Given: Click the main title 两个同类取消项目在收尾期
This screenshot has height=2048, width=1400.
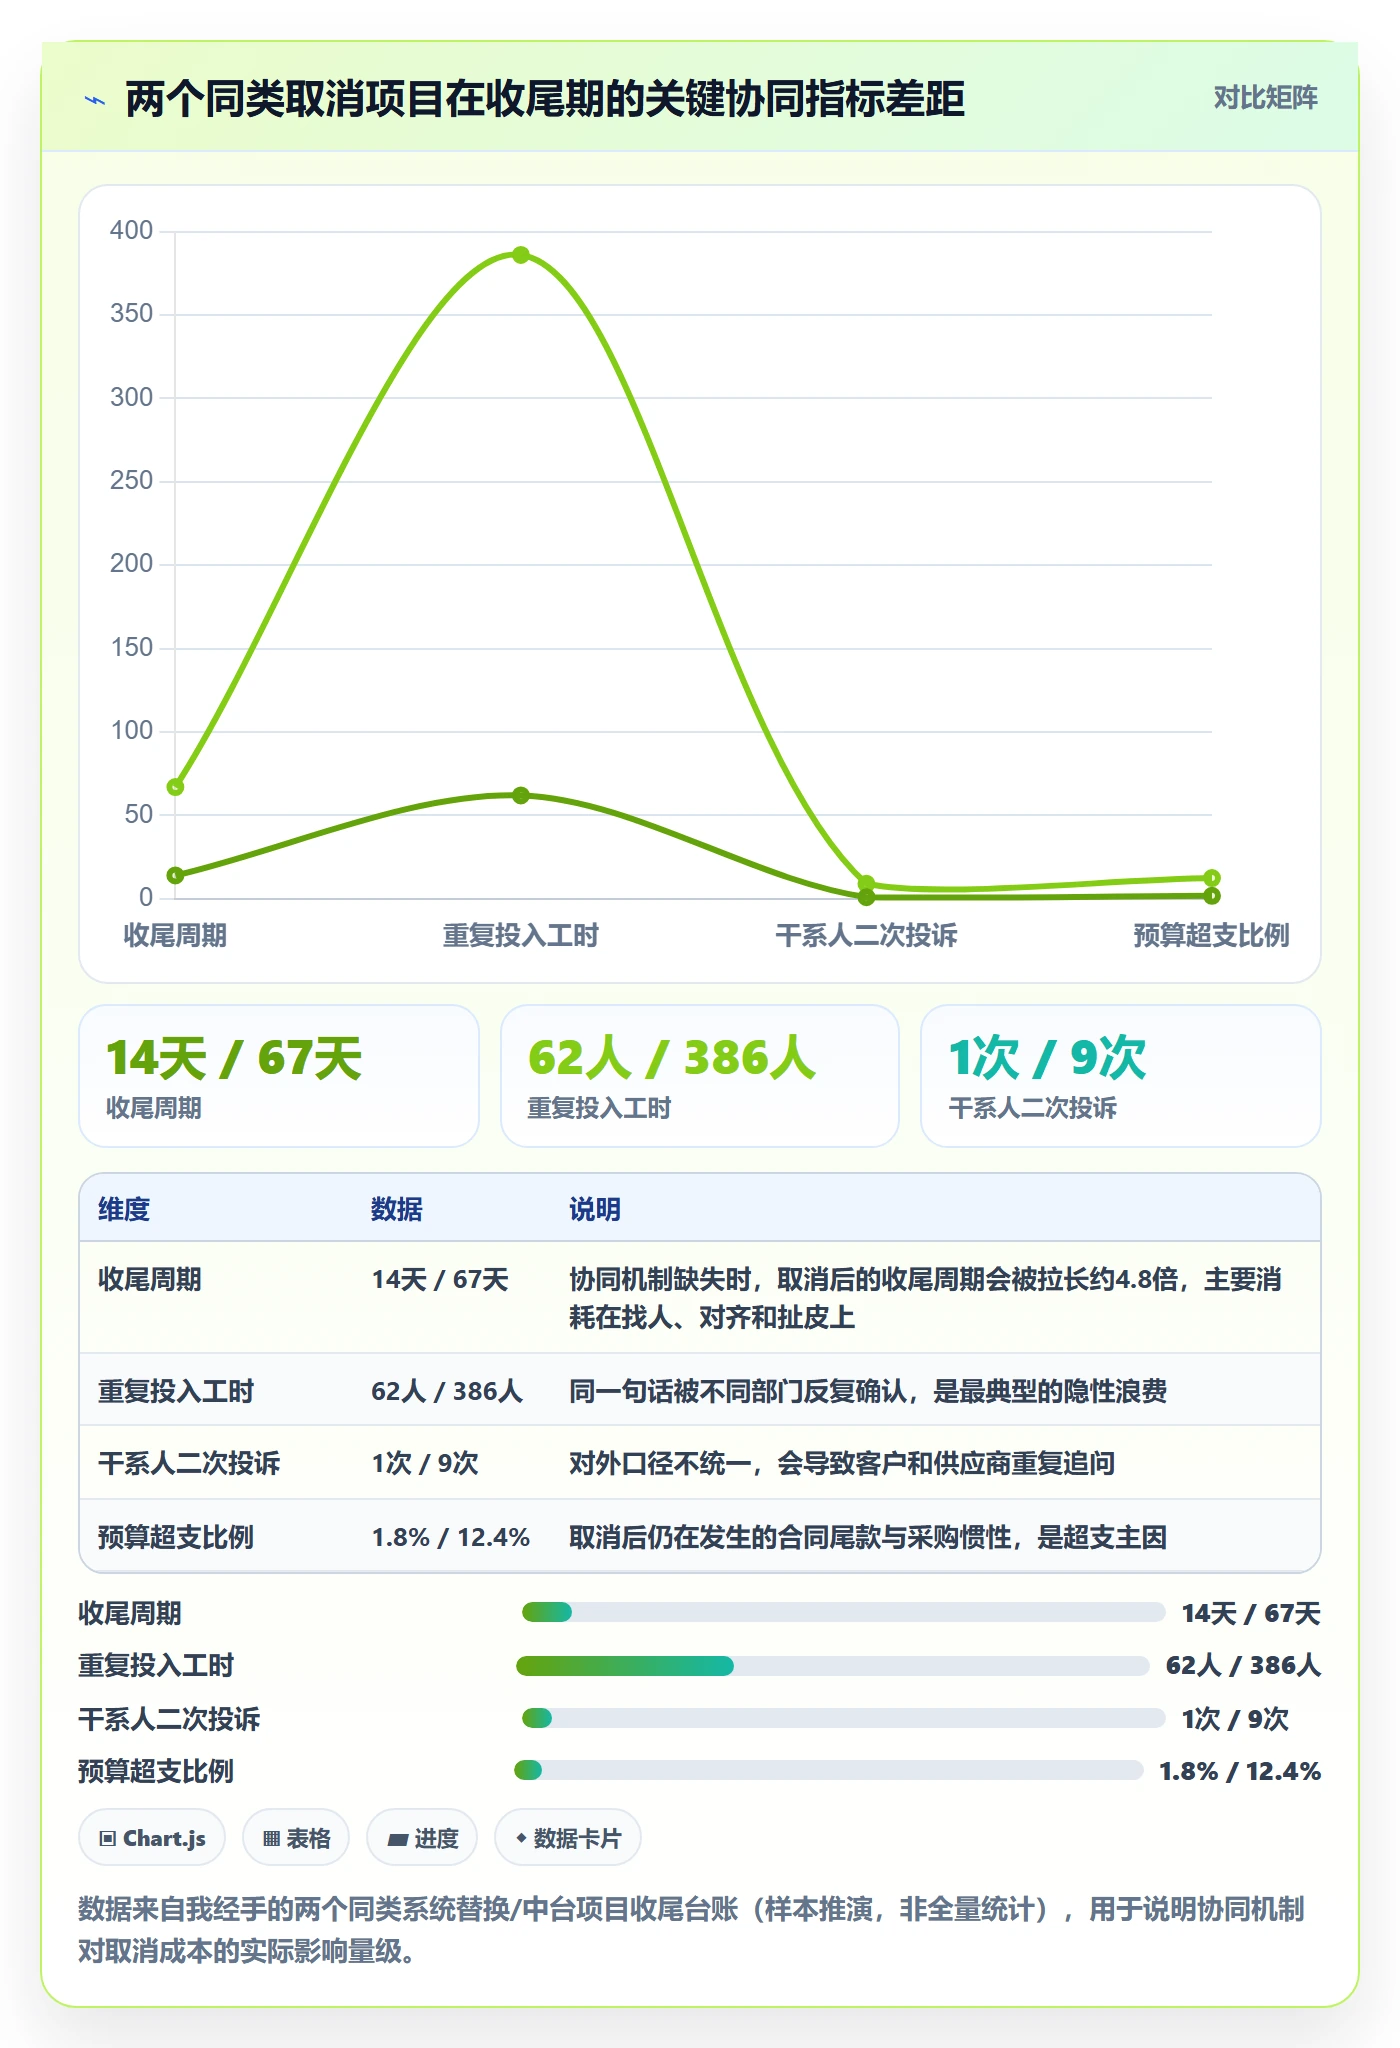Looking at the screenshot, I should pyautogui.click(x=545, y=99).
